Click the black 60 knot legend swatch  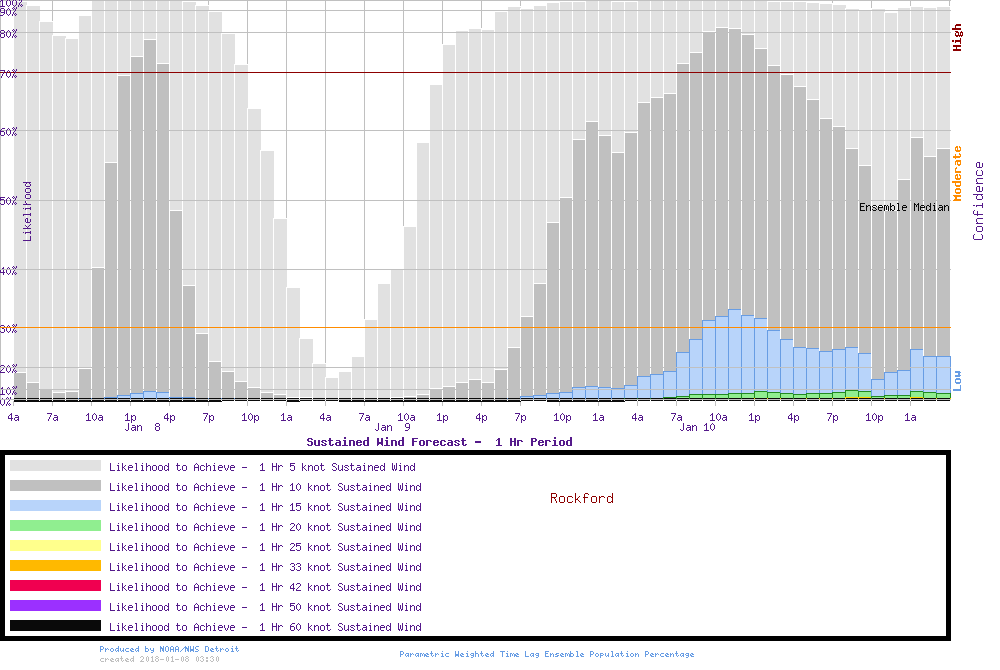point(55,626)
